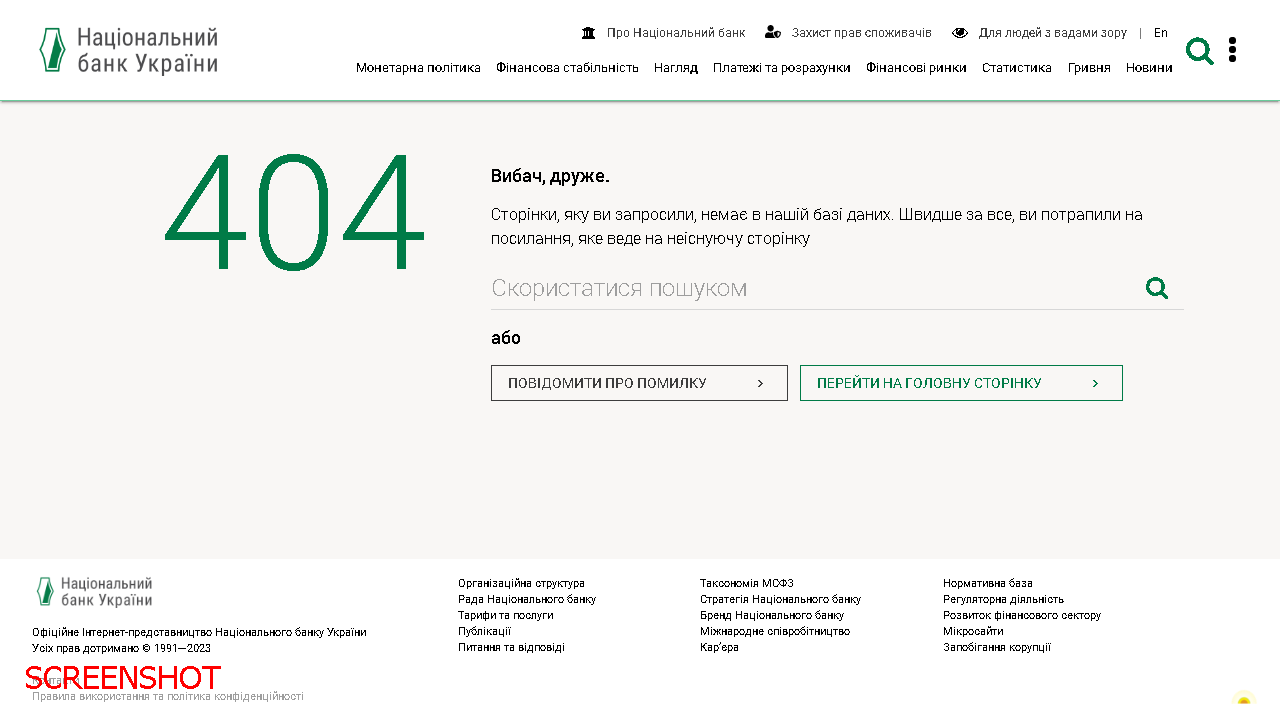Open Запобігання корупції footer link
This screenshot has height=720, width=1280.
[x=997, y=647]
